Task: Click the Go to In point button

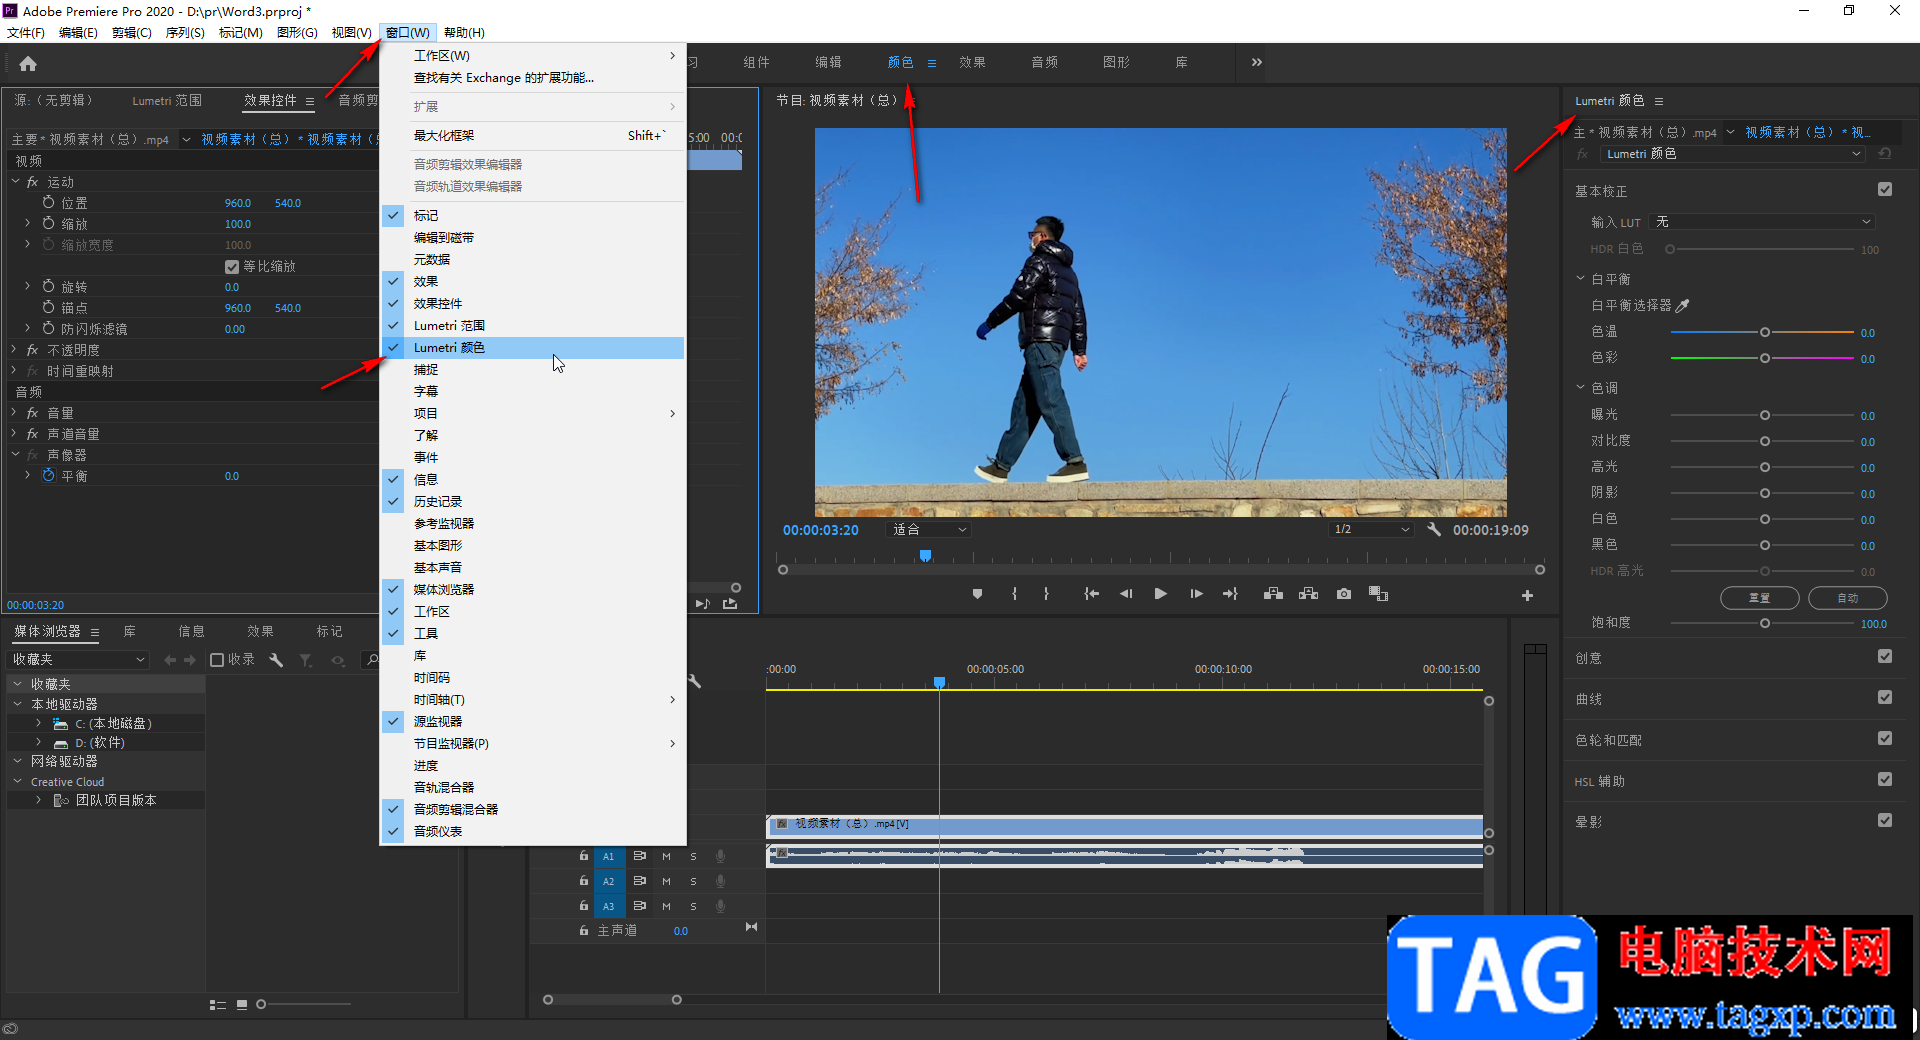Action: point(1092,594)
